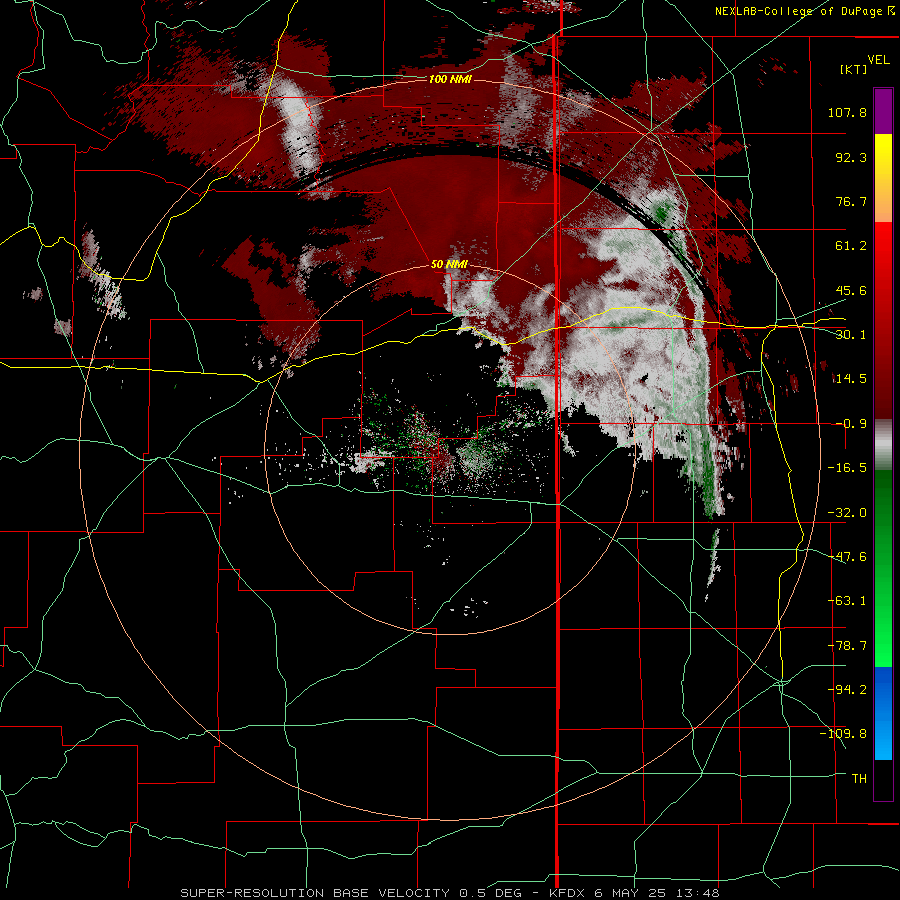Screen dimensions: 900x900
Task: Click the -47.6 legend value
Action: click(847, 557)
